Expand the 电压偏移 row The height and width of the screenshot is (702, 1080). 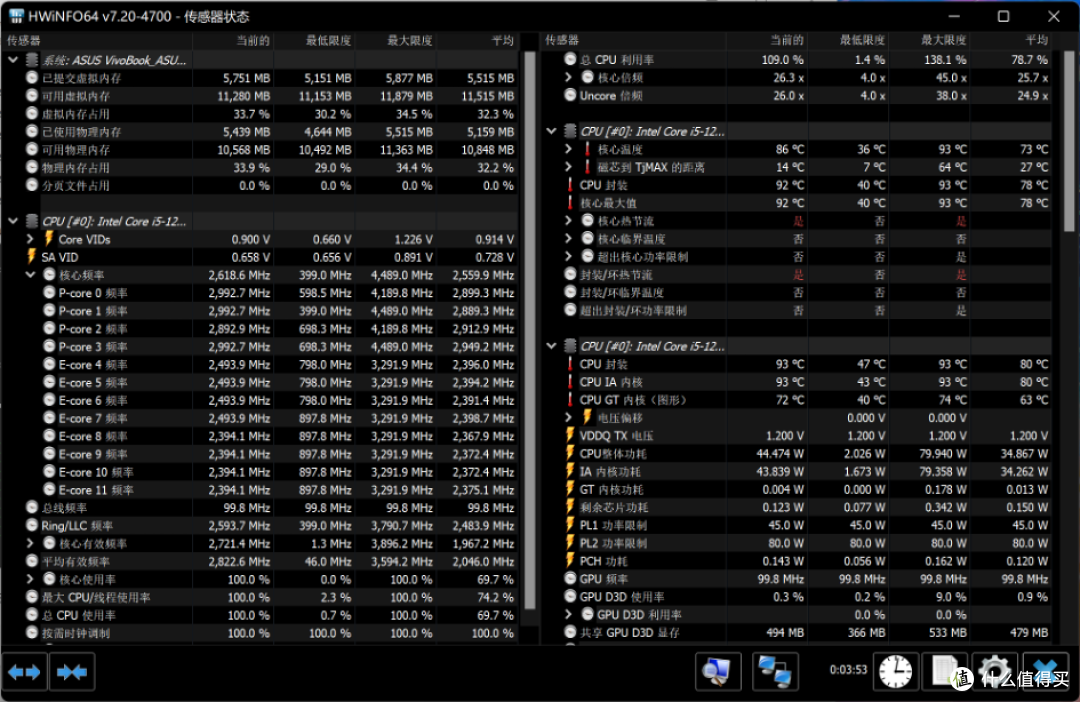coord(569,417)
